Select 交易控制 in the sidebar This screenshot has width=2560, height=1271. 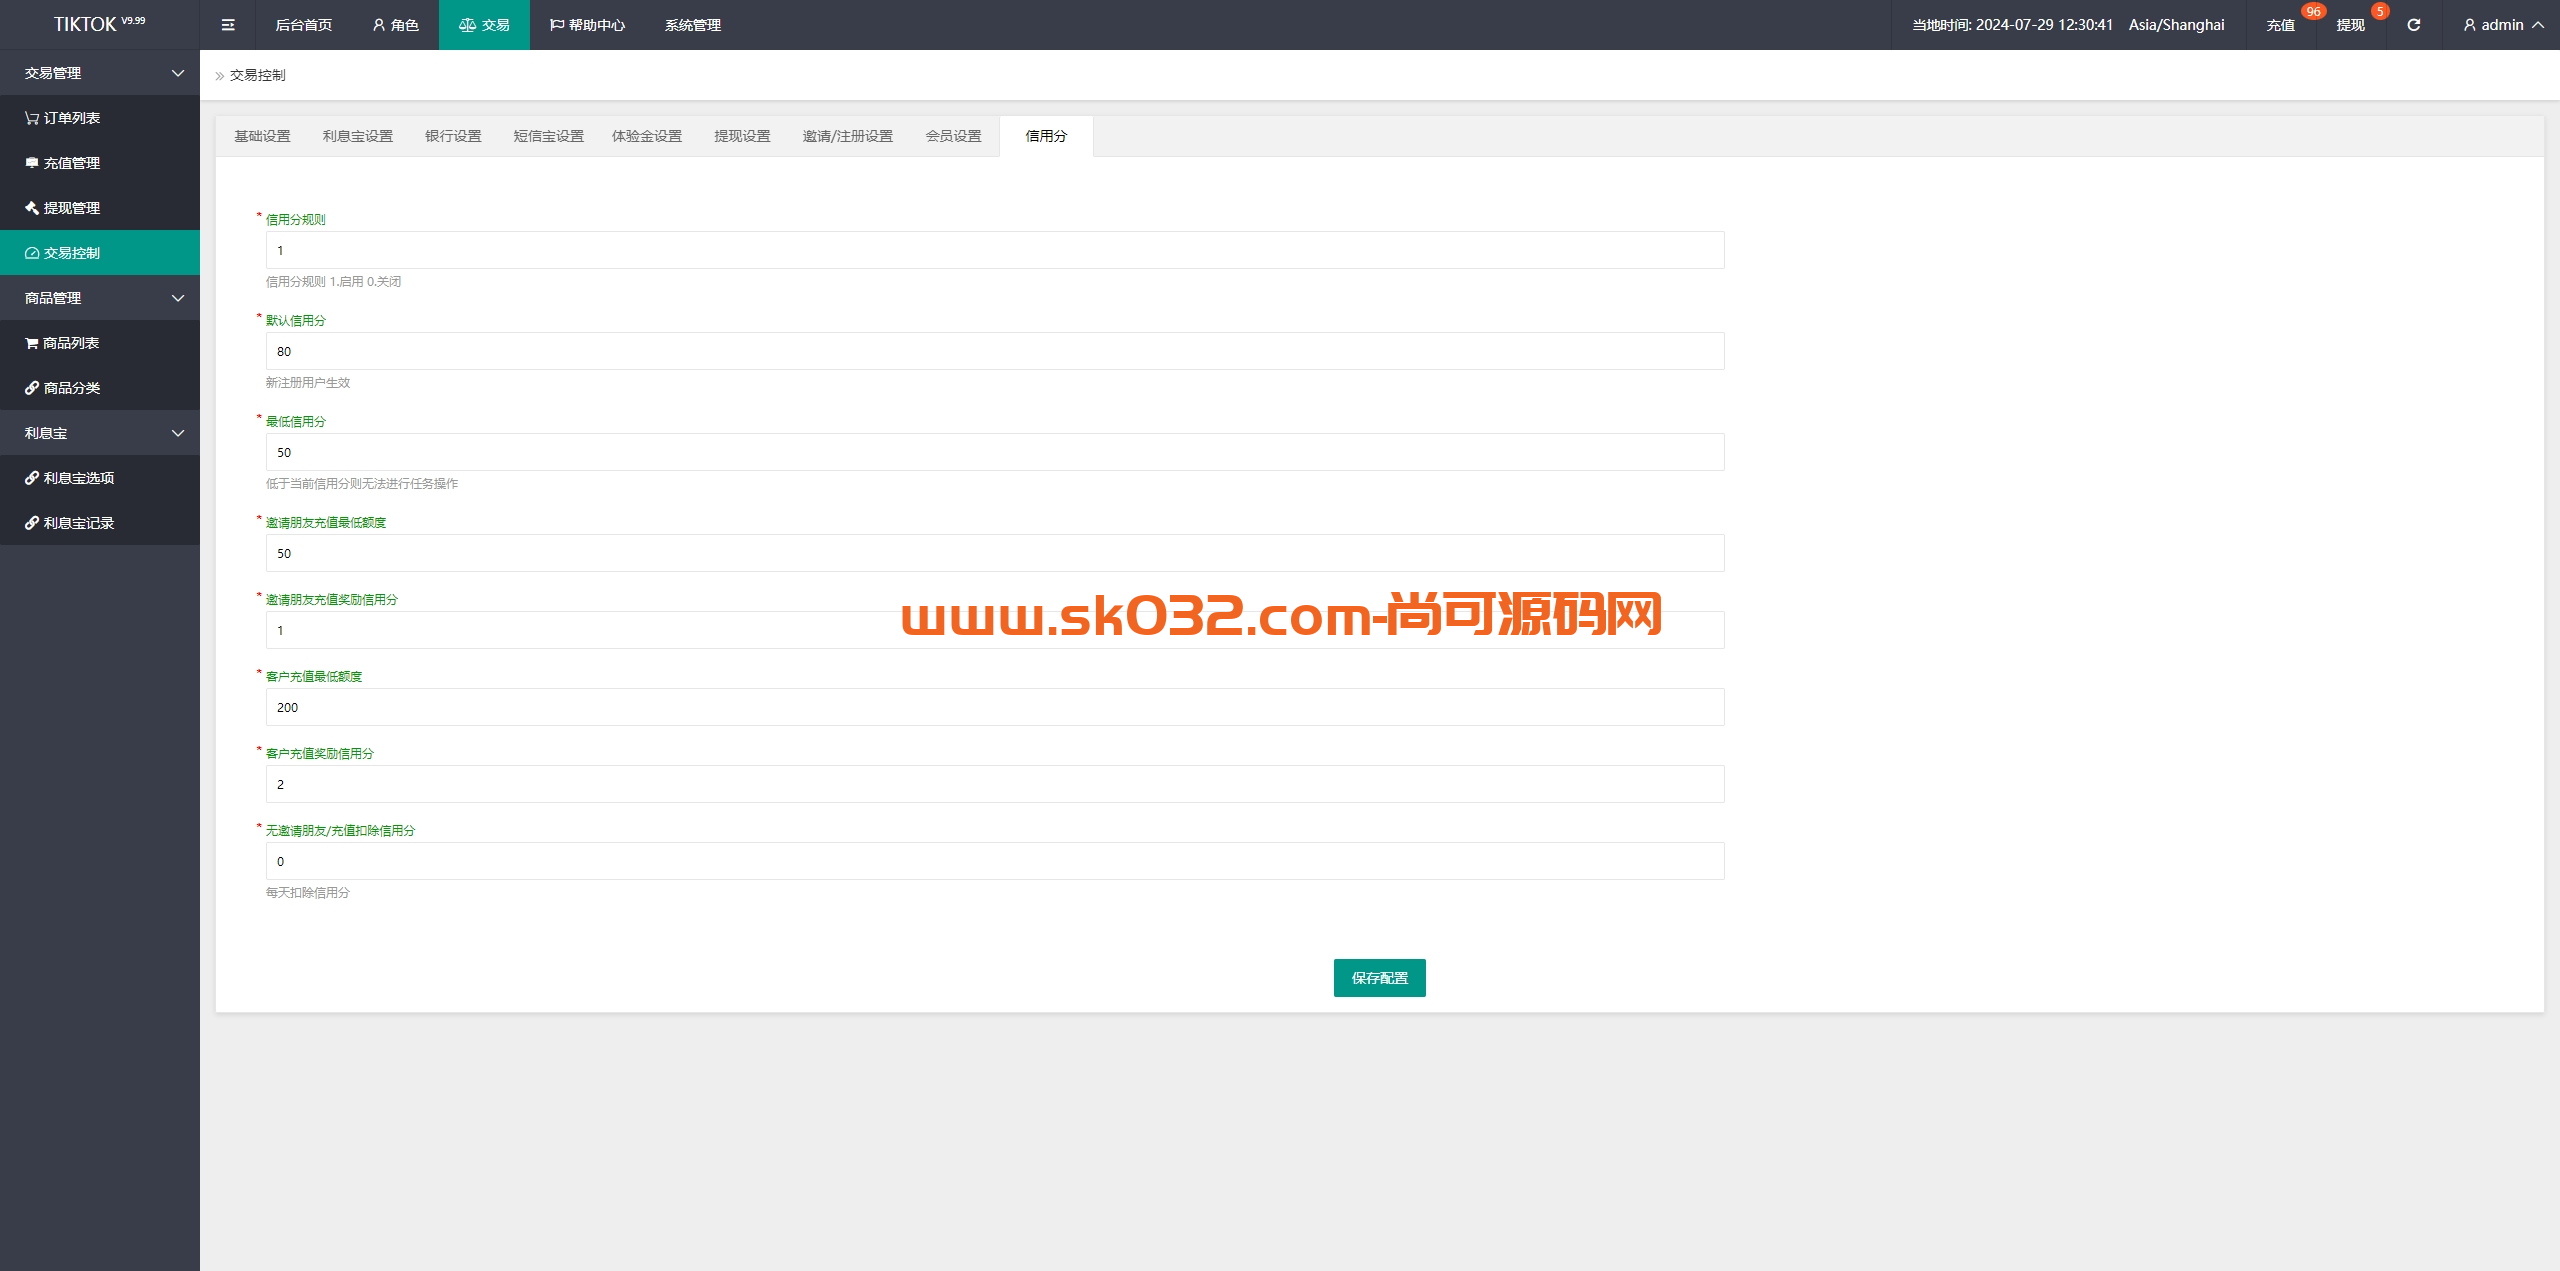coord(100,253)
